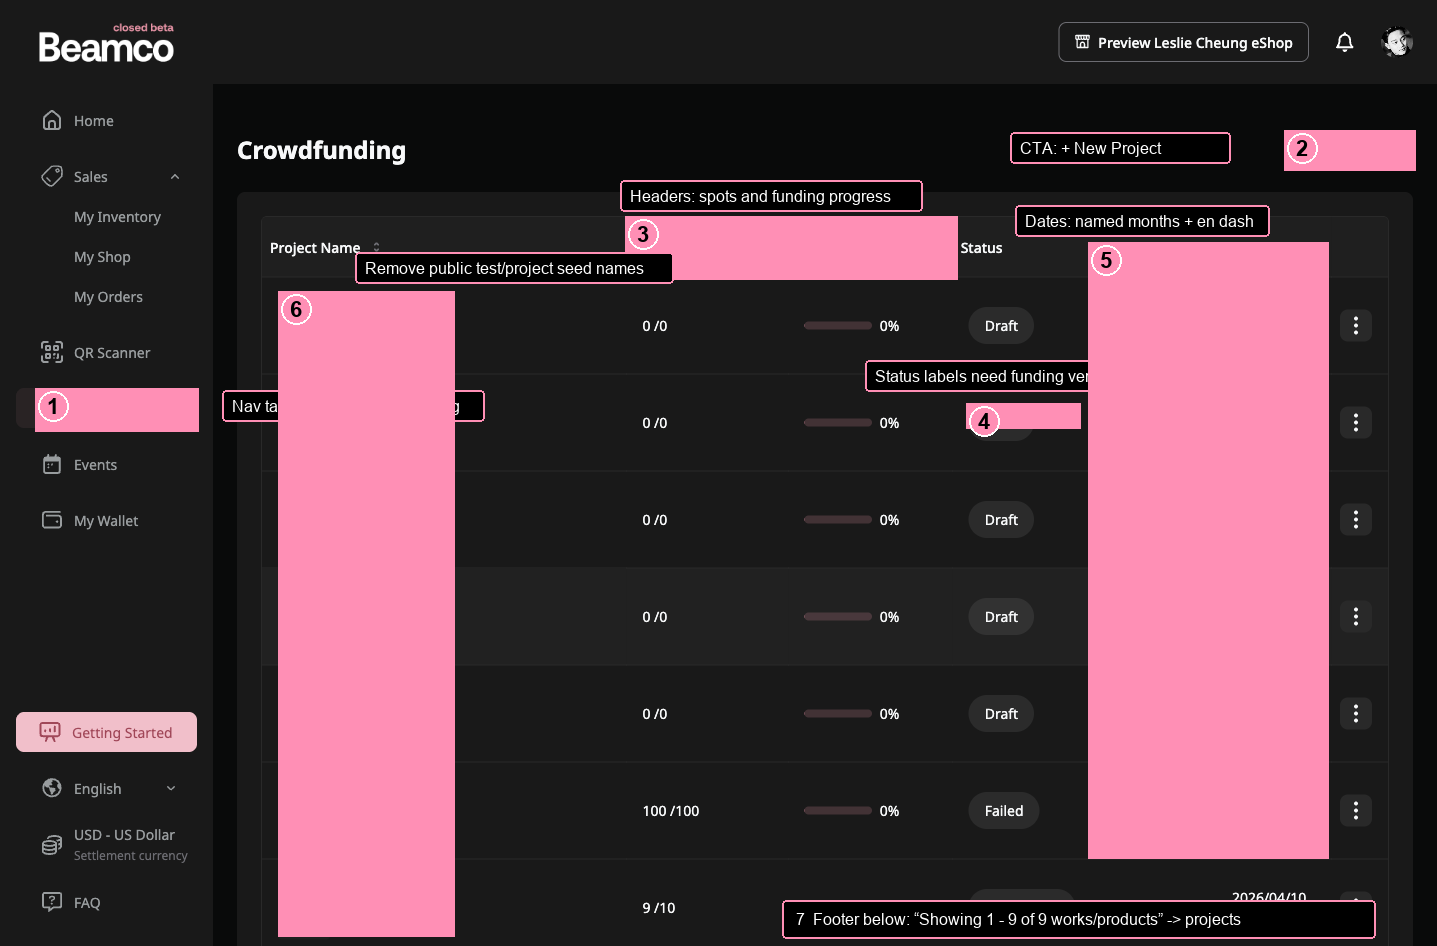Sort by Project Name column
Viewport: 1437px width, 946px height.
point(376,248)
